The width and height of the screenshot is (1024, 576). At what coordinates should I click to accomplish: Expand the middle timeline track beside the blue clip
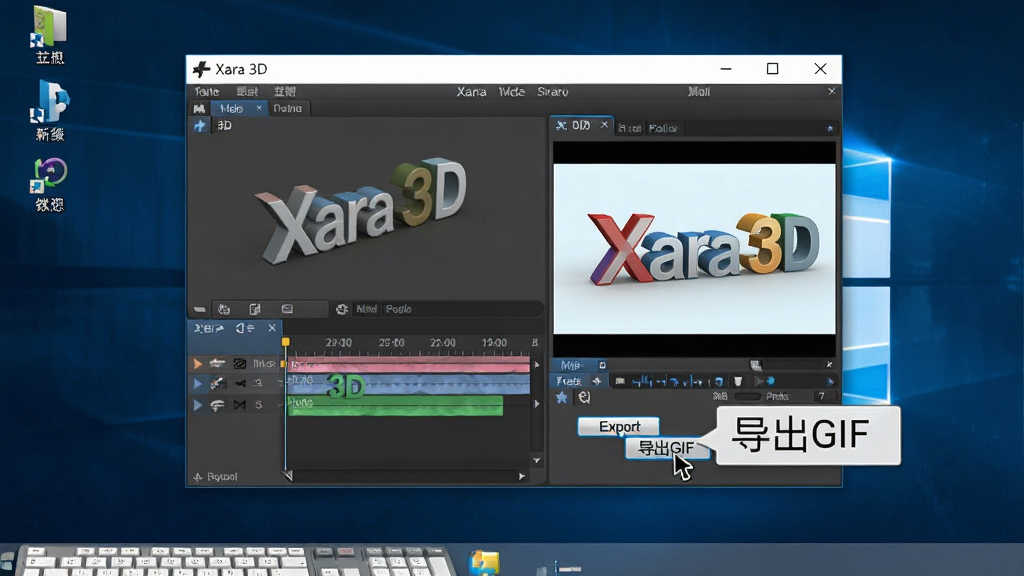197,383
